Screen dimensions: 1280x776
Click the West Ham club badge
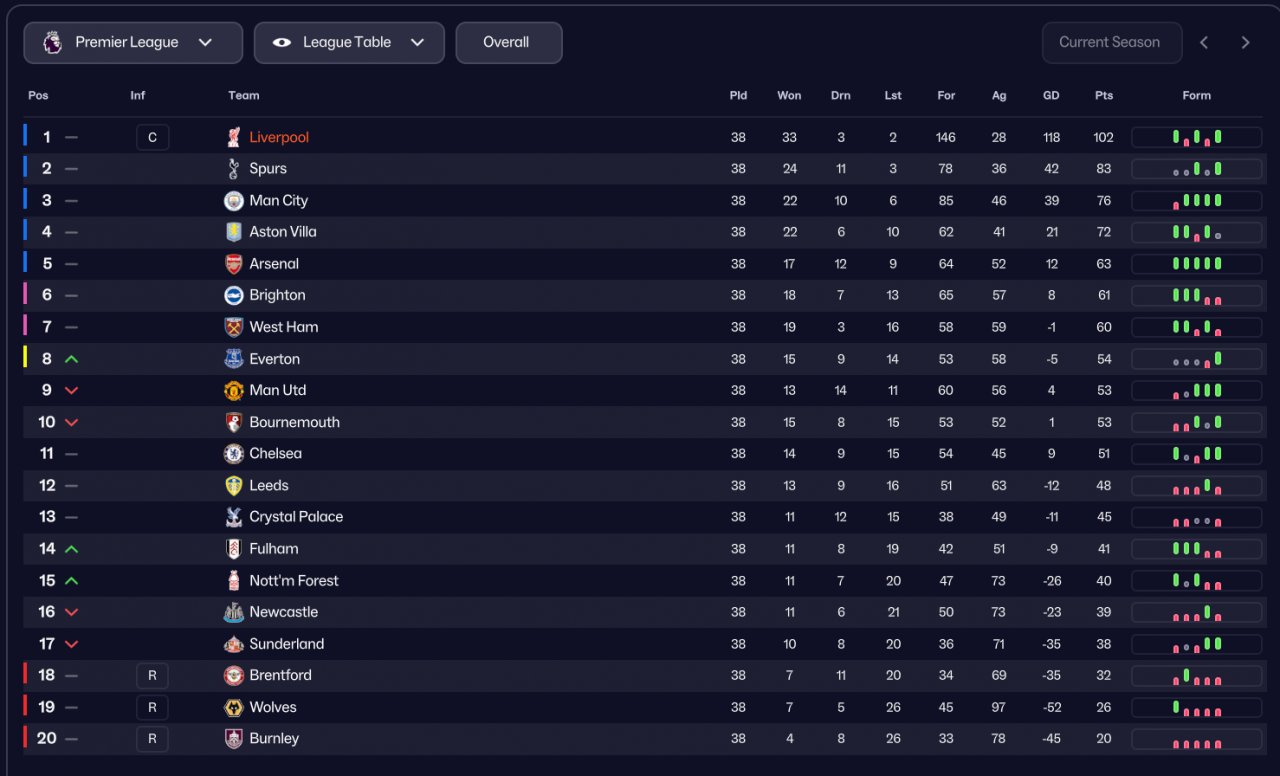coord(234,327)
